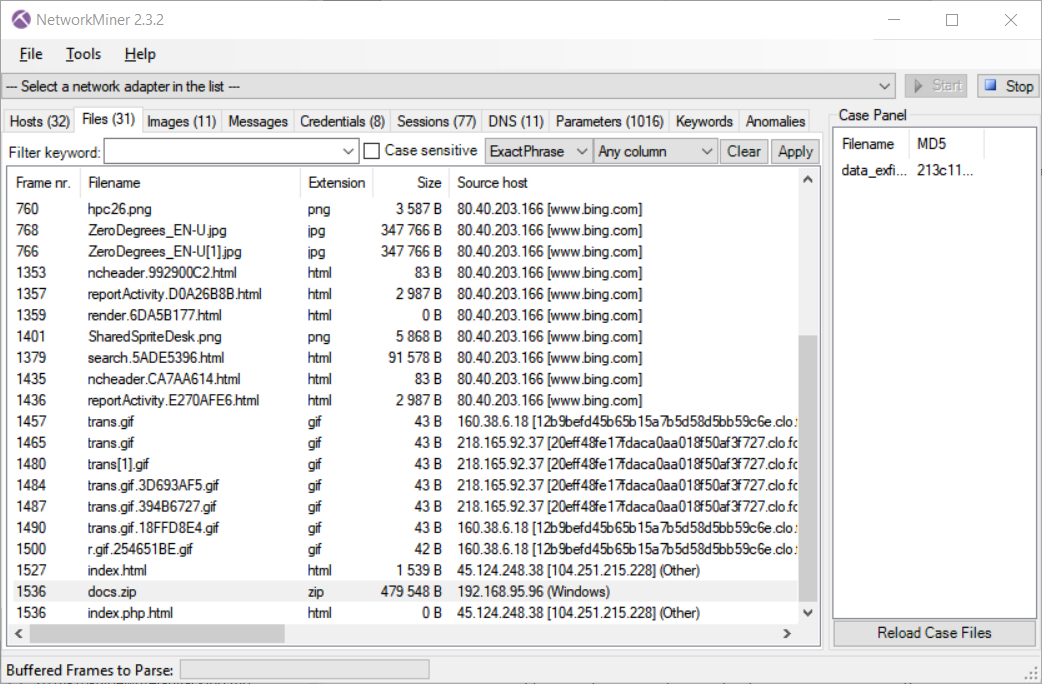Click the Reload Case Files button
The height and width of the screenshot is (684, 1042).
click(x=934, y=633)
